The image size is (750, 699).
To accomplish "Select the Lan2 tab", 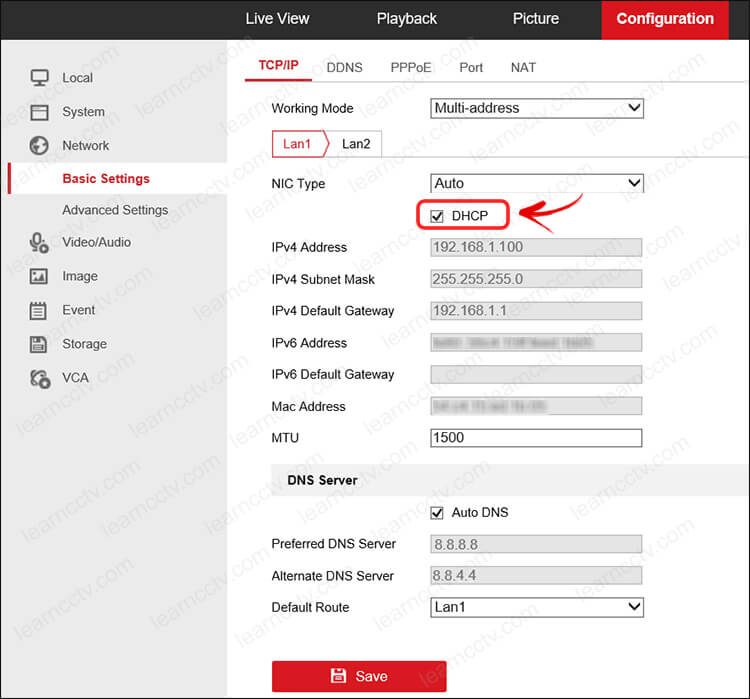I will pos(356,144).
